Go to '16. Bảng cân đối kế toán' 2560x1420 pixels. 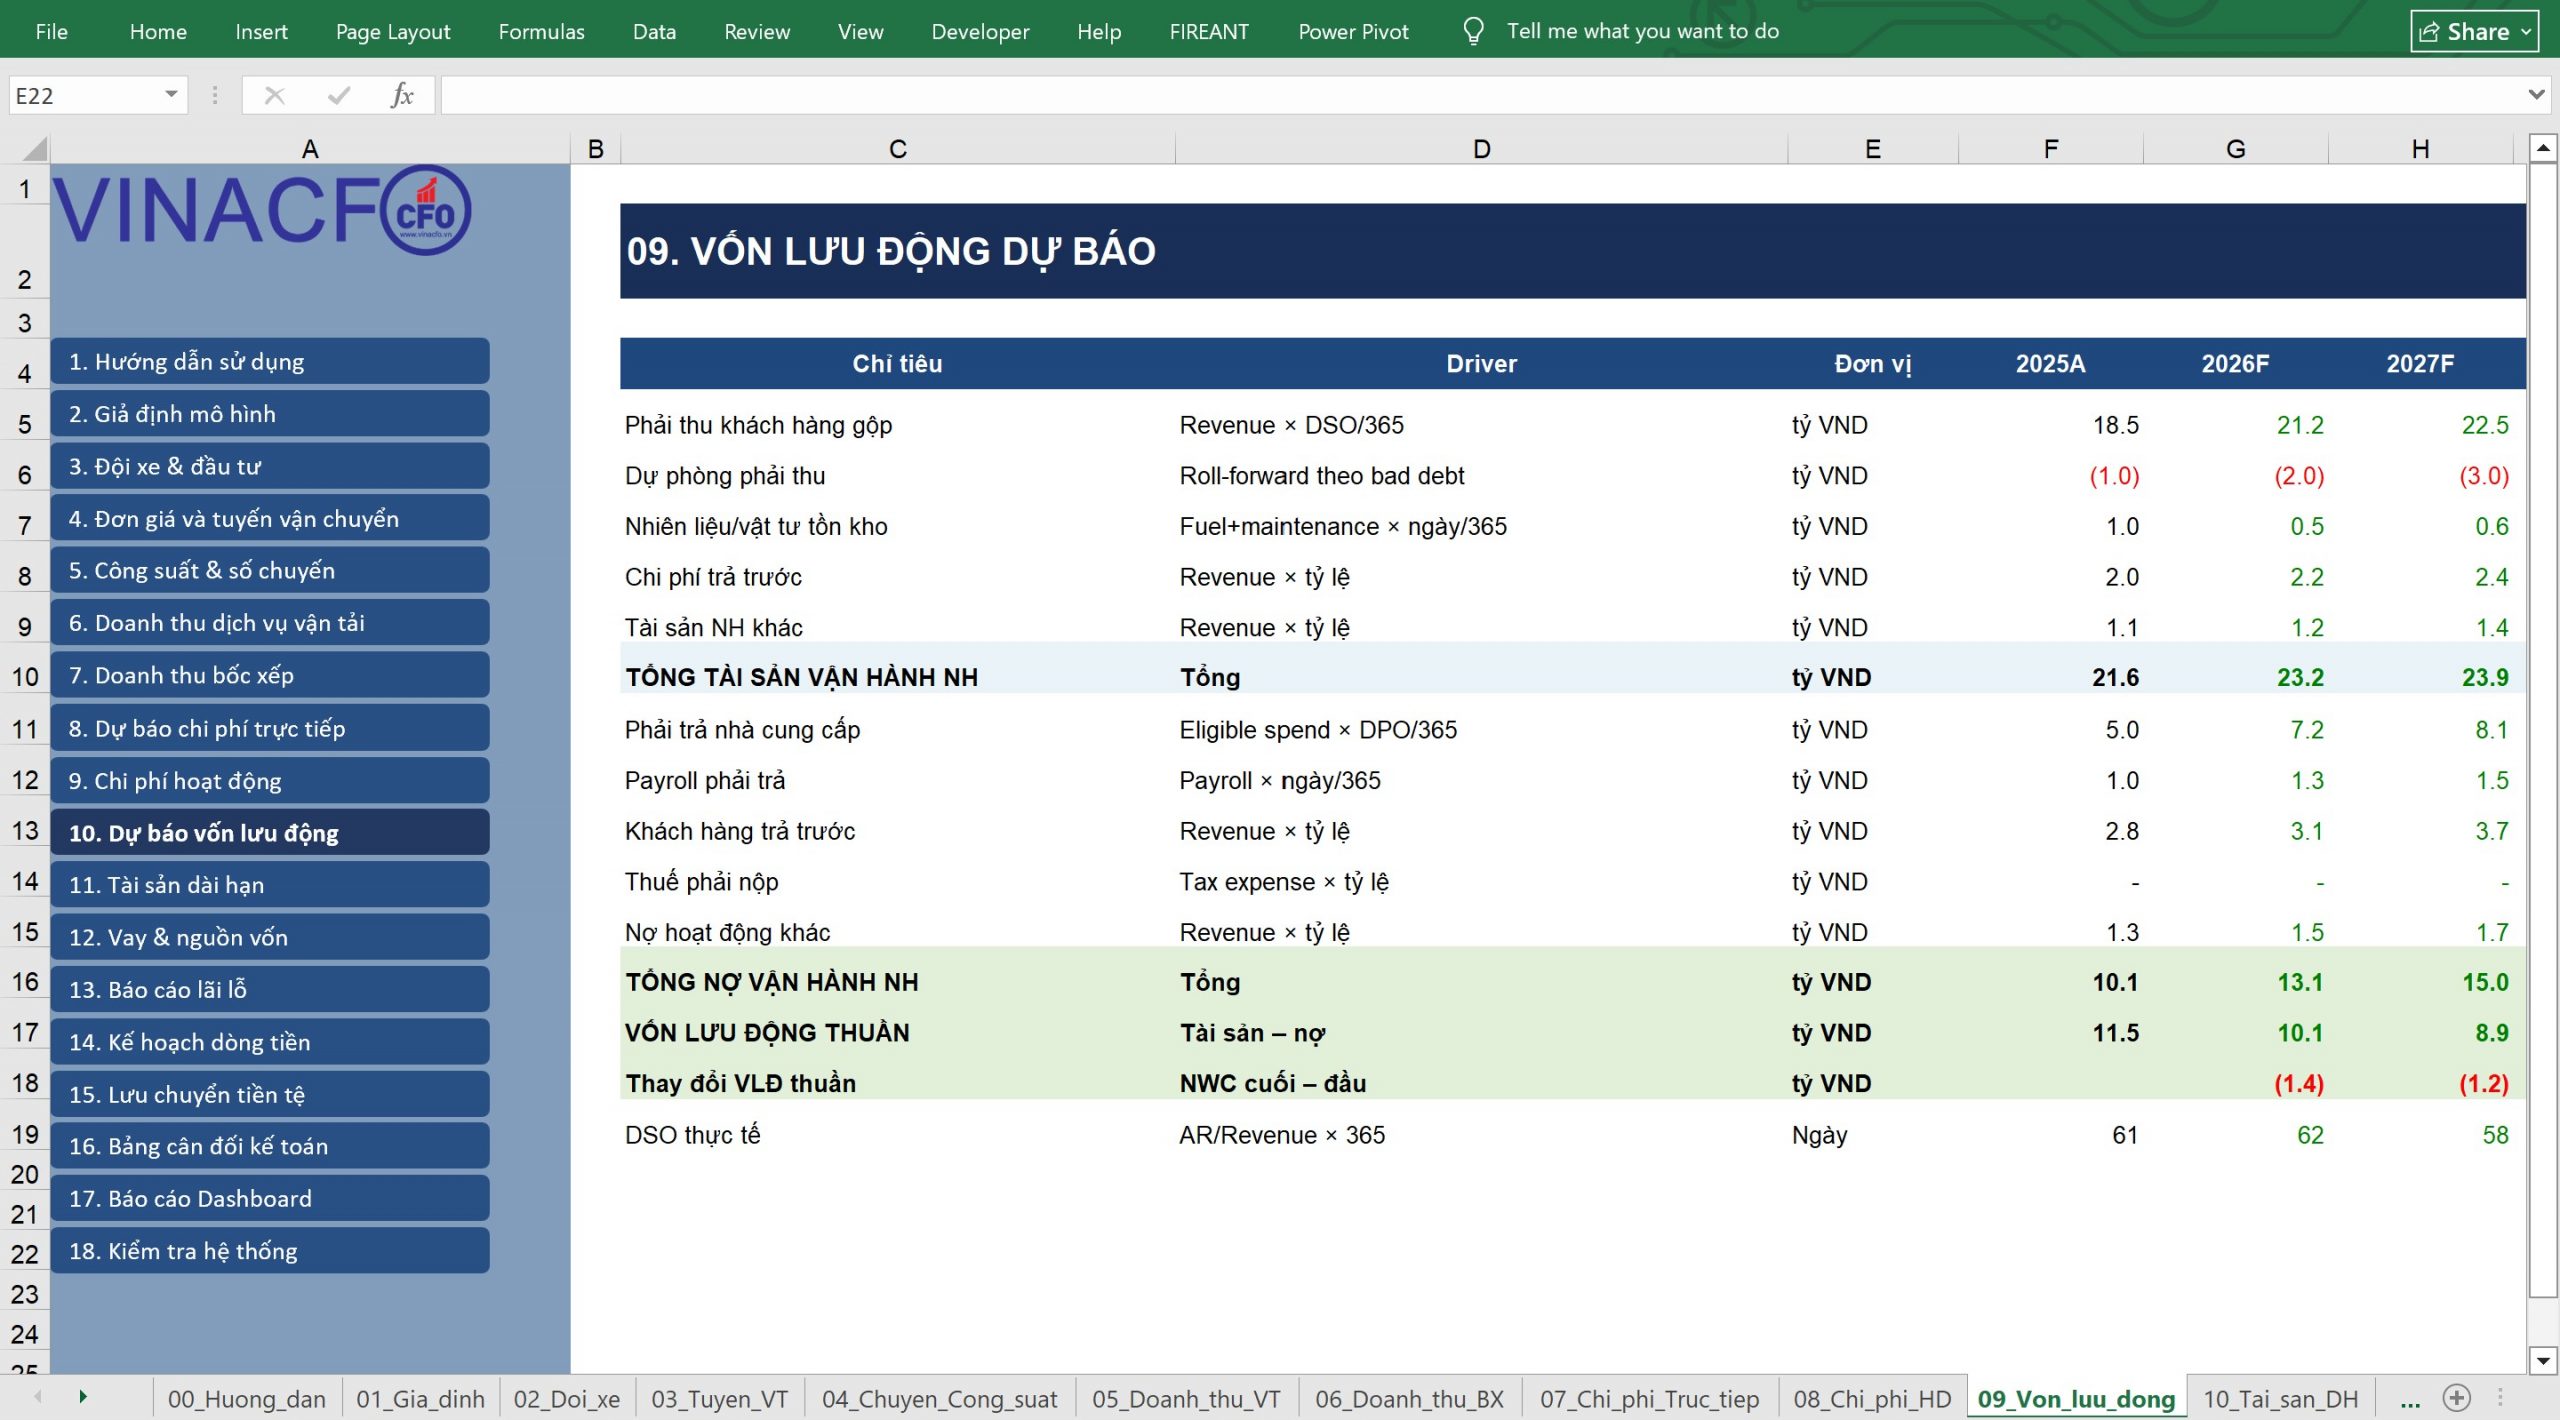270,1145
